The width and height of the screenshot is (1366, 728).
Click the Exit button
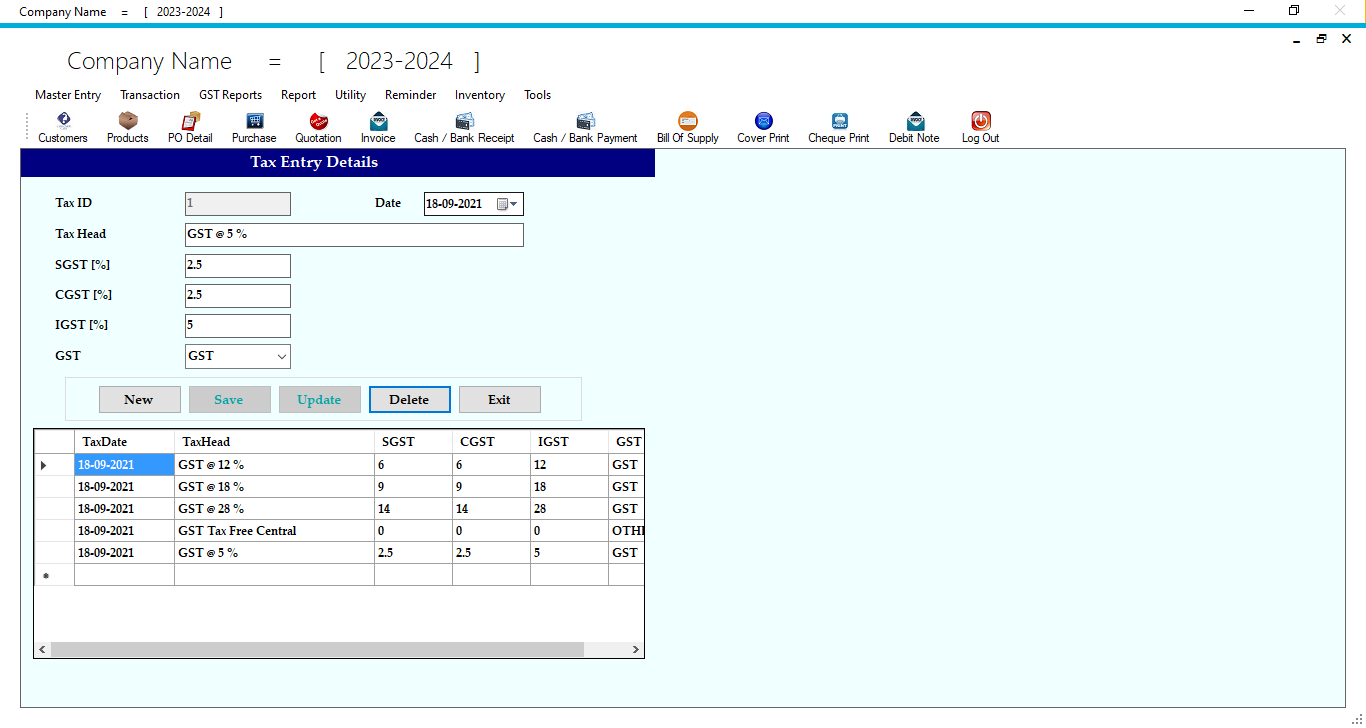pos(500,399)
